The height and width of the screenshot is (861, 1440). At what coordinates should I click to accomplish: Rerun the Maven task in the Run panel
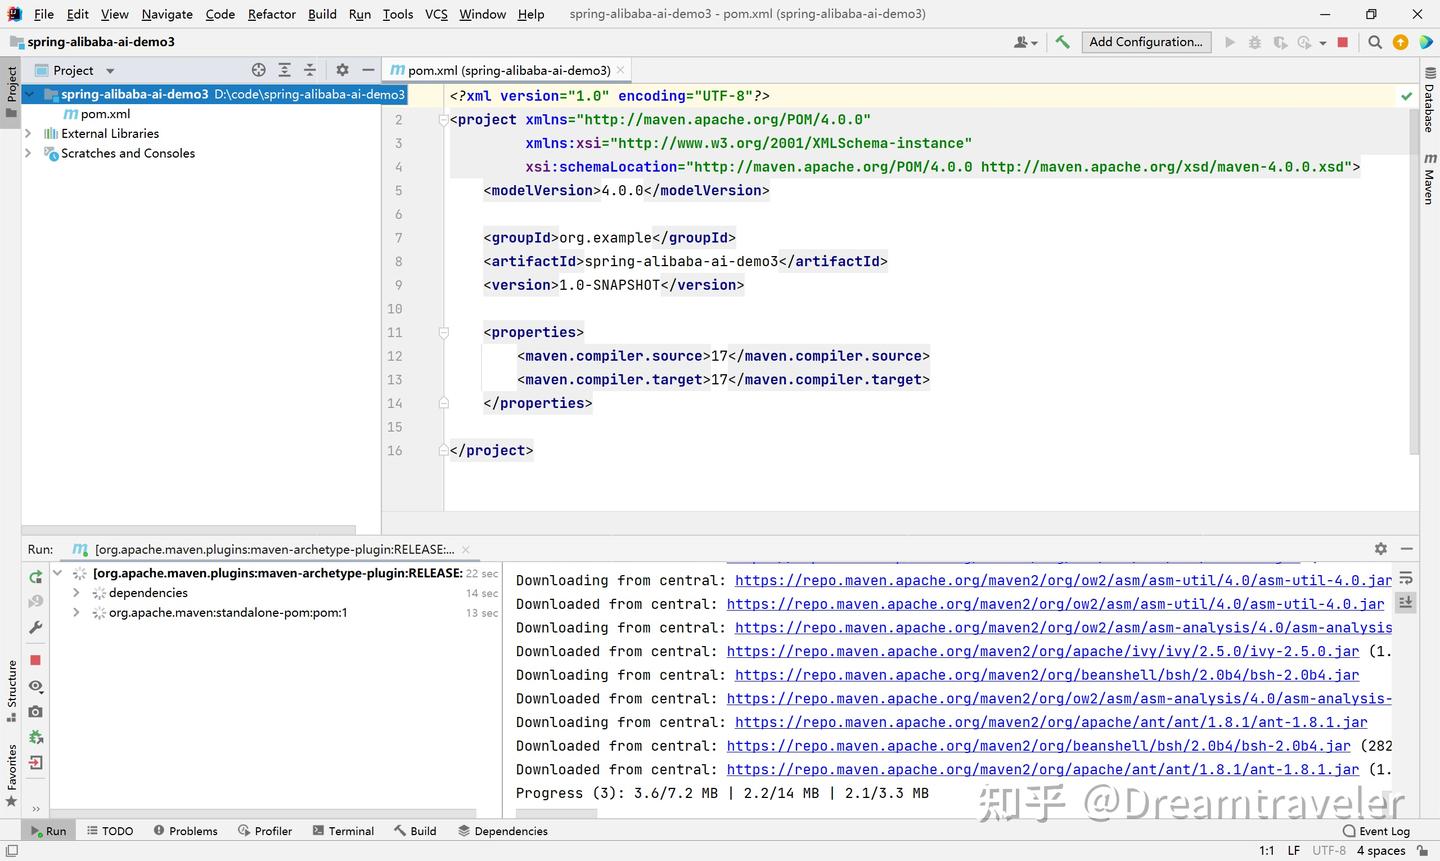pos(36,577)
